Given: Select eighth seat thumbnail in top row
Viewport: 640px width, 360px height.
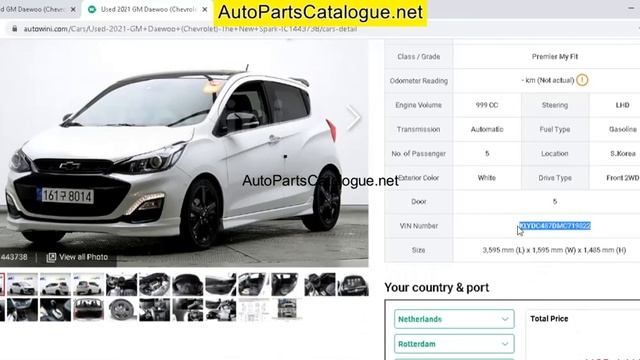Looking at the screenshot, I should pyautogui.click(x=254, y=284).
